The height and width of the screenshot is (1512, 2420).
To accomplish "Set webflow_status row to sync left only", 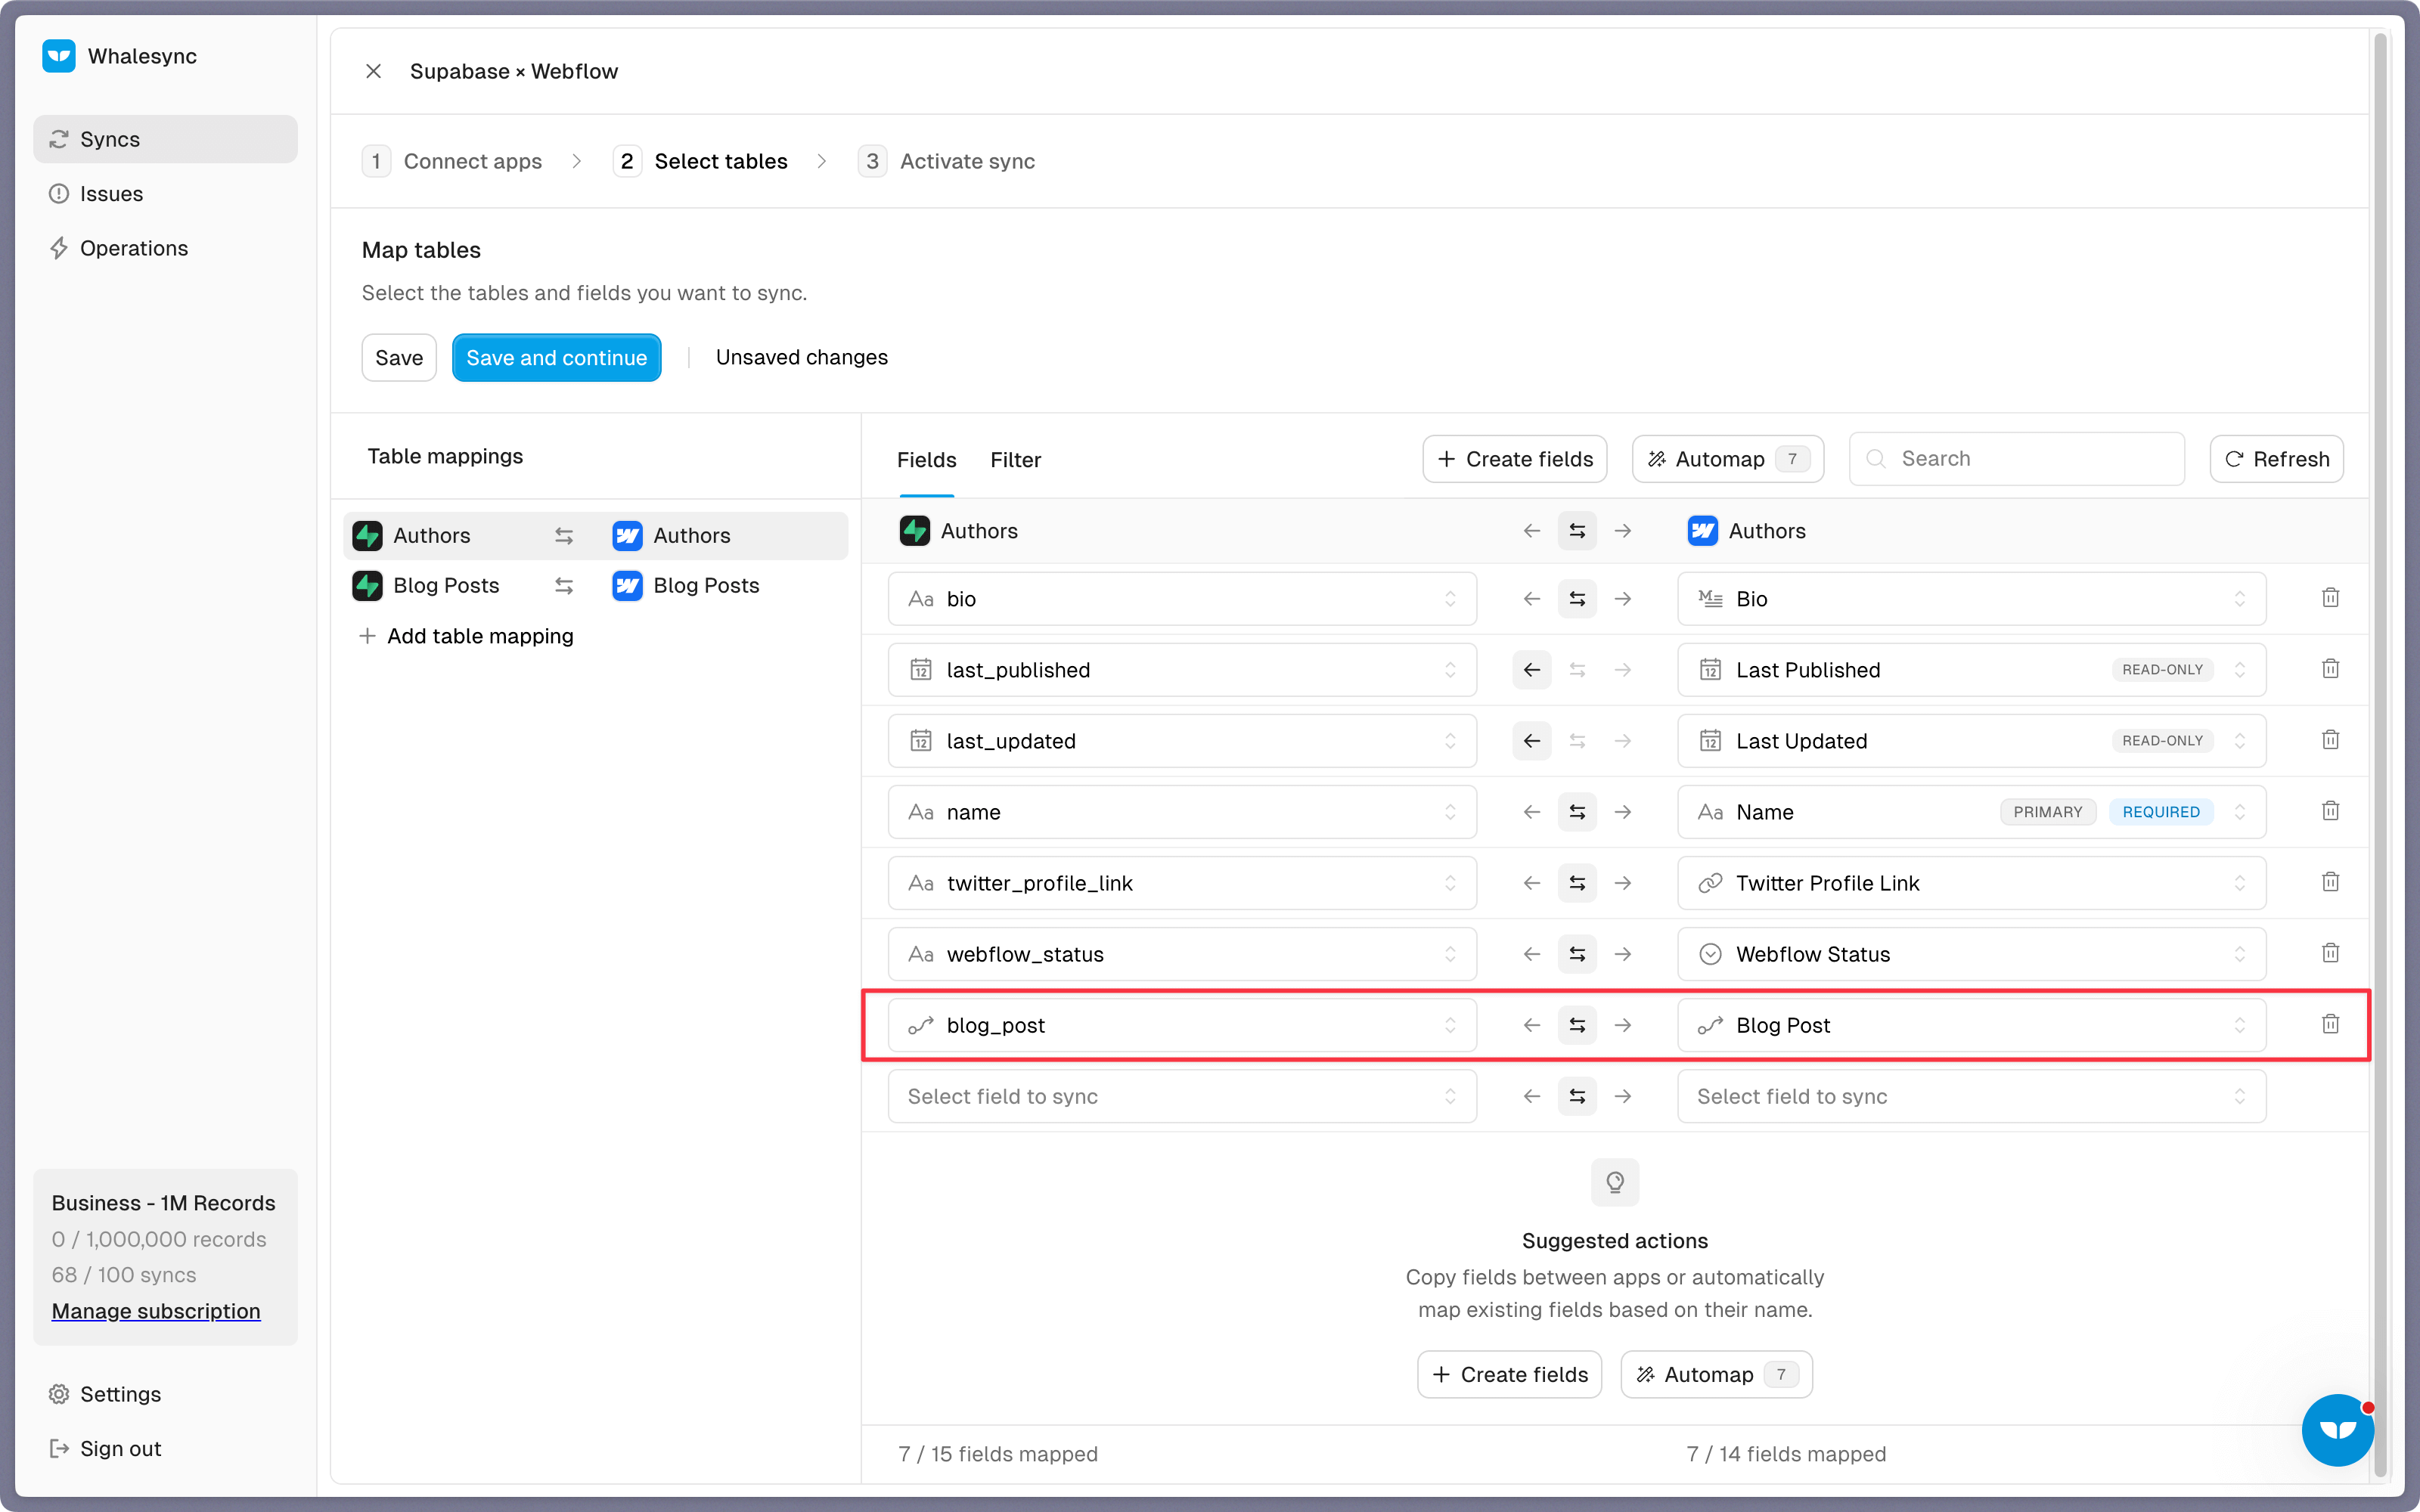I will [1531, 954].
